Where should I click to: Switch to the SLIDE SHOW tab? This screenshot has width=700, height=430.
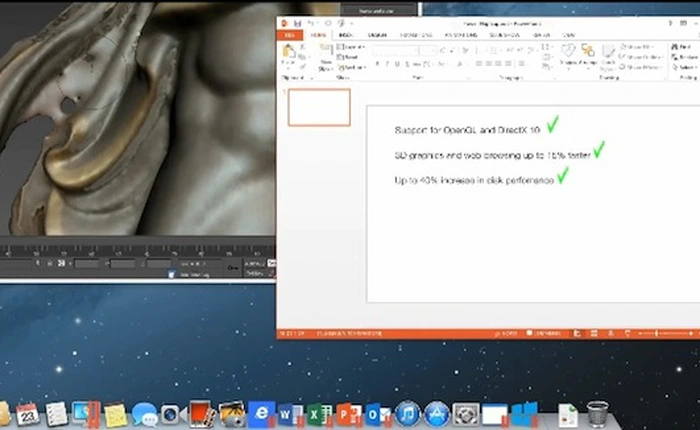pos(504,35)
